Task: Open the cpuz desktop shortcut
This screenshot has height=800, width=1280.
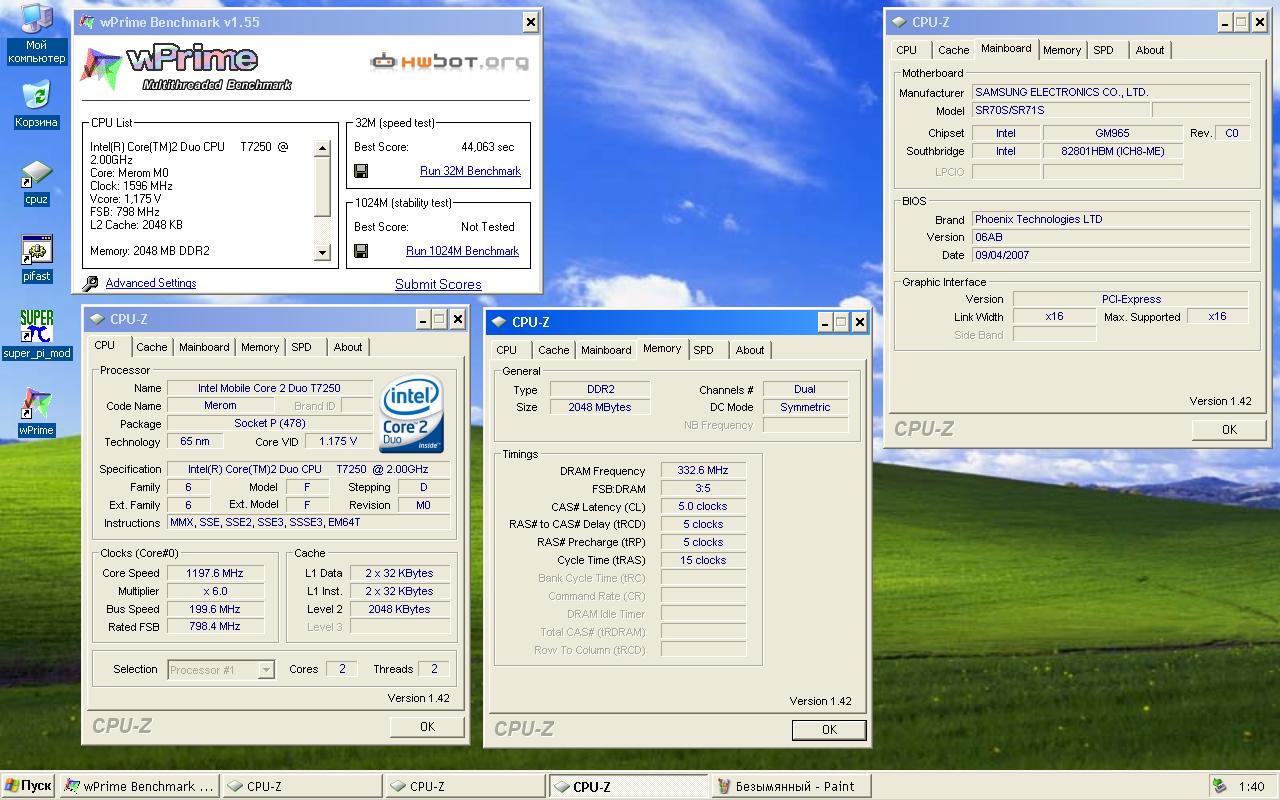Action: pos(36,182)
